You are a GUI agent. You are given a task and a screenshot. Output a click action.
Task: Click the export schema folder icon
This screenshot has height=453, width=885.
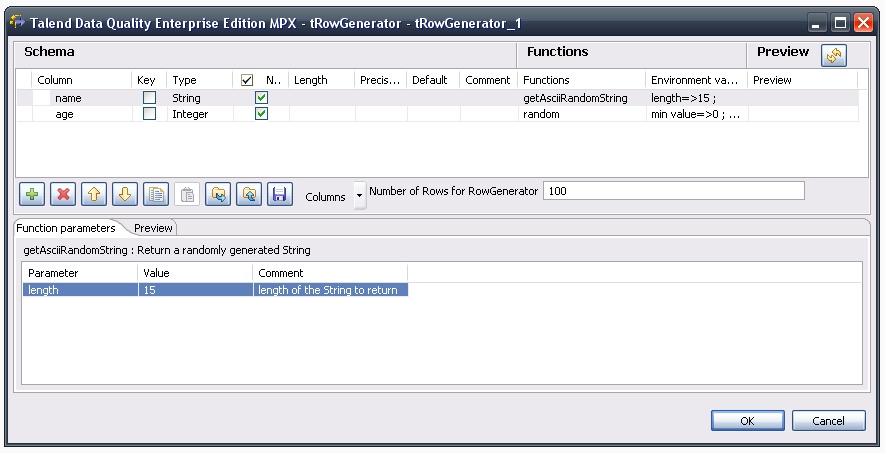[x=249, y=194]
